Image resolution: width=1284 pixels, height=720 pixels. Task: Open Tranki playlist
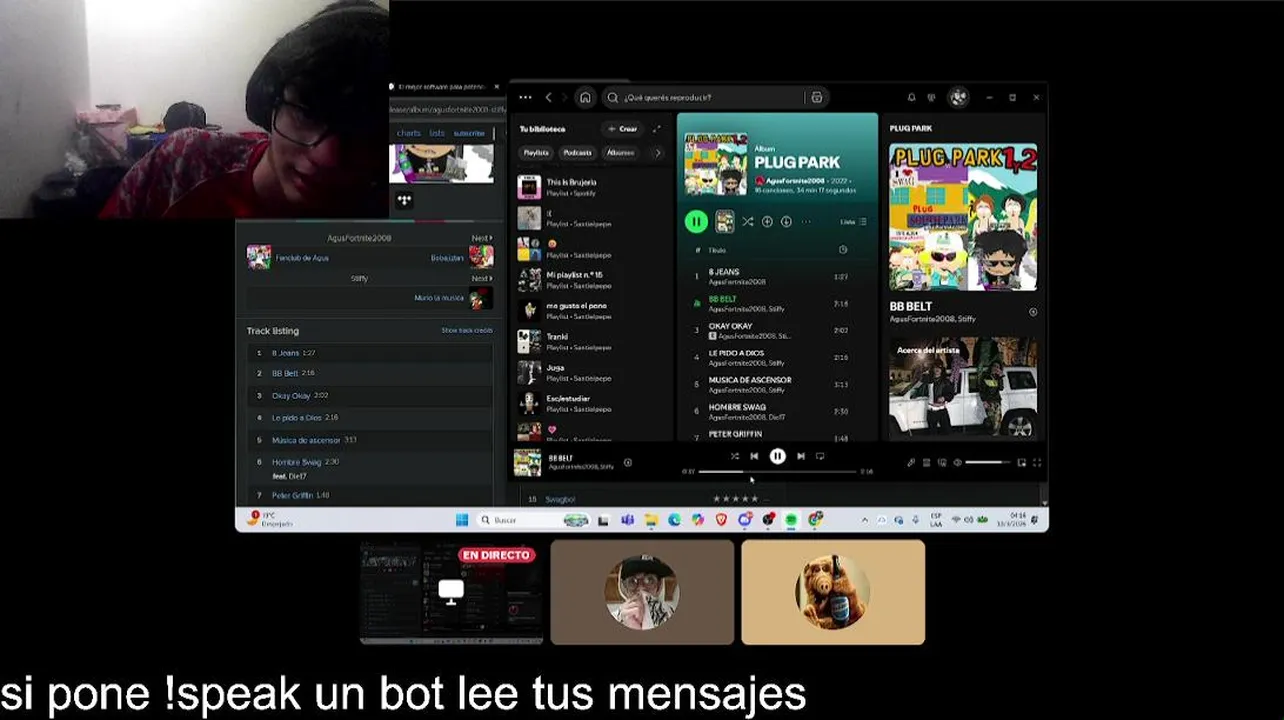(590, 341)
